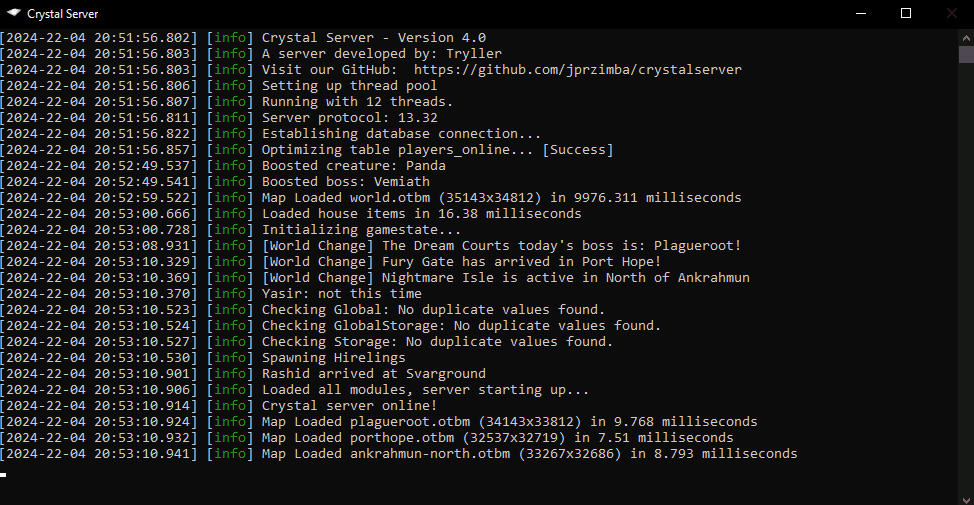
Task: Click the 'Crystal server online!' message
Action: coord(349,406)
